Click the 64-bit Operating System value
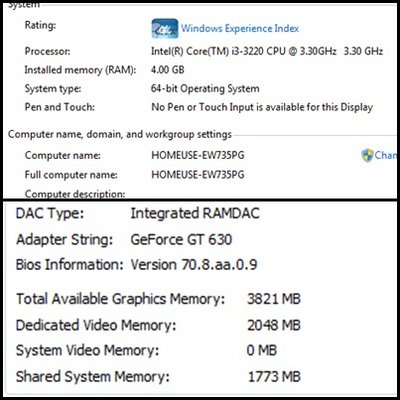The height and width of the screenshot is (400, 400). [205, 89]
